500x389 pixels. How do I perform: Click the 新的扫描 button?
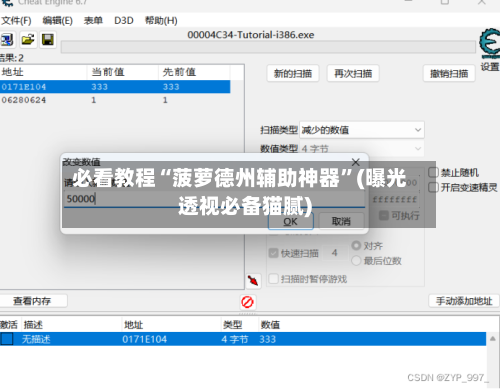click(293, 73)
